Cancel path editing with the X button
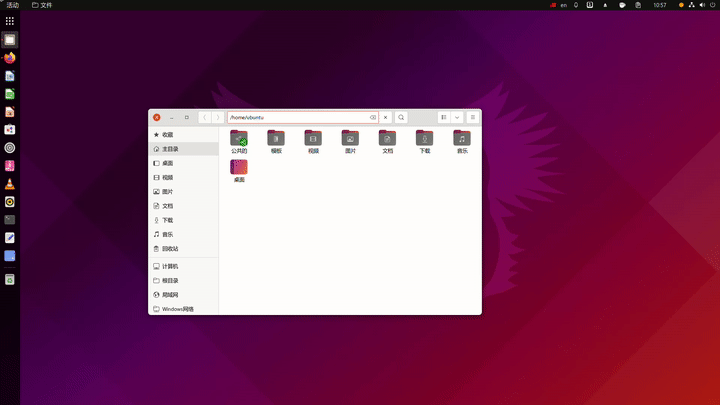The height and width of the screenshot is (405, 720). 386,118
